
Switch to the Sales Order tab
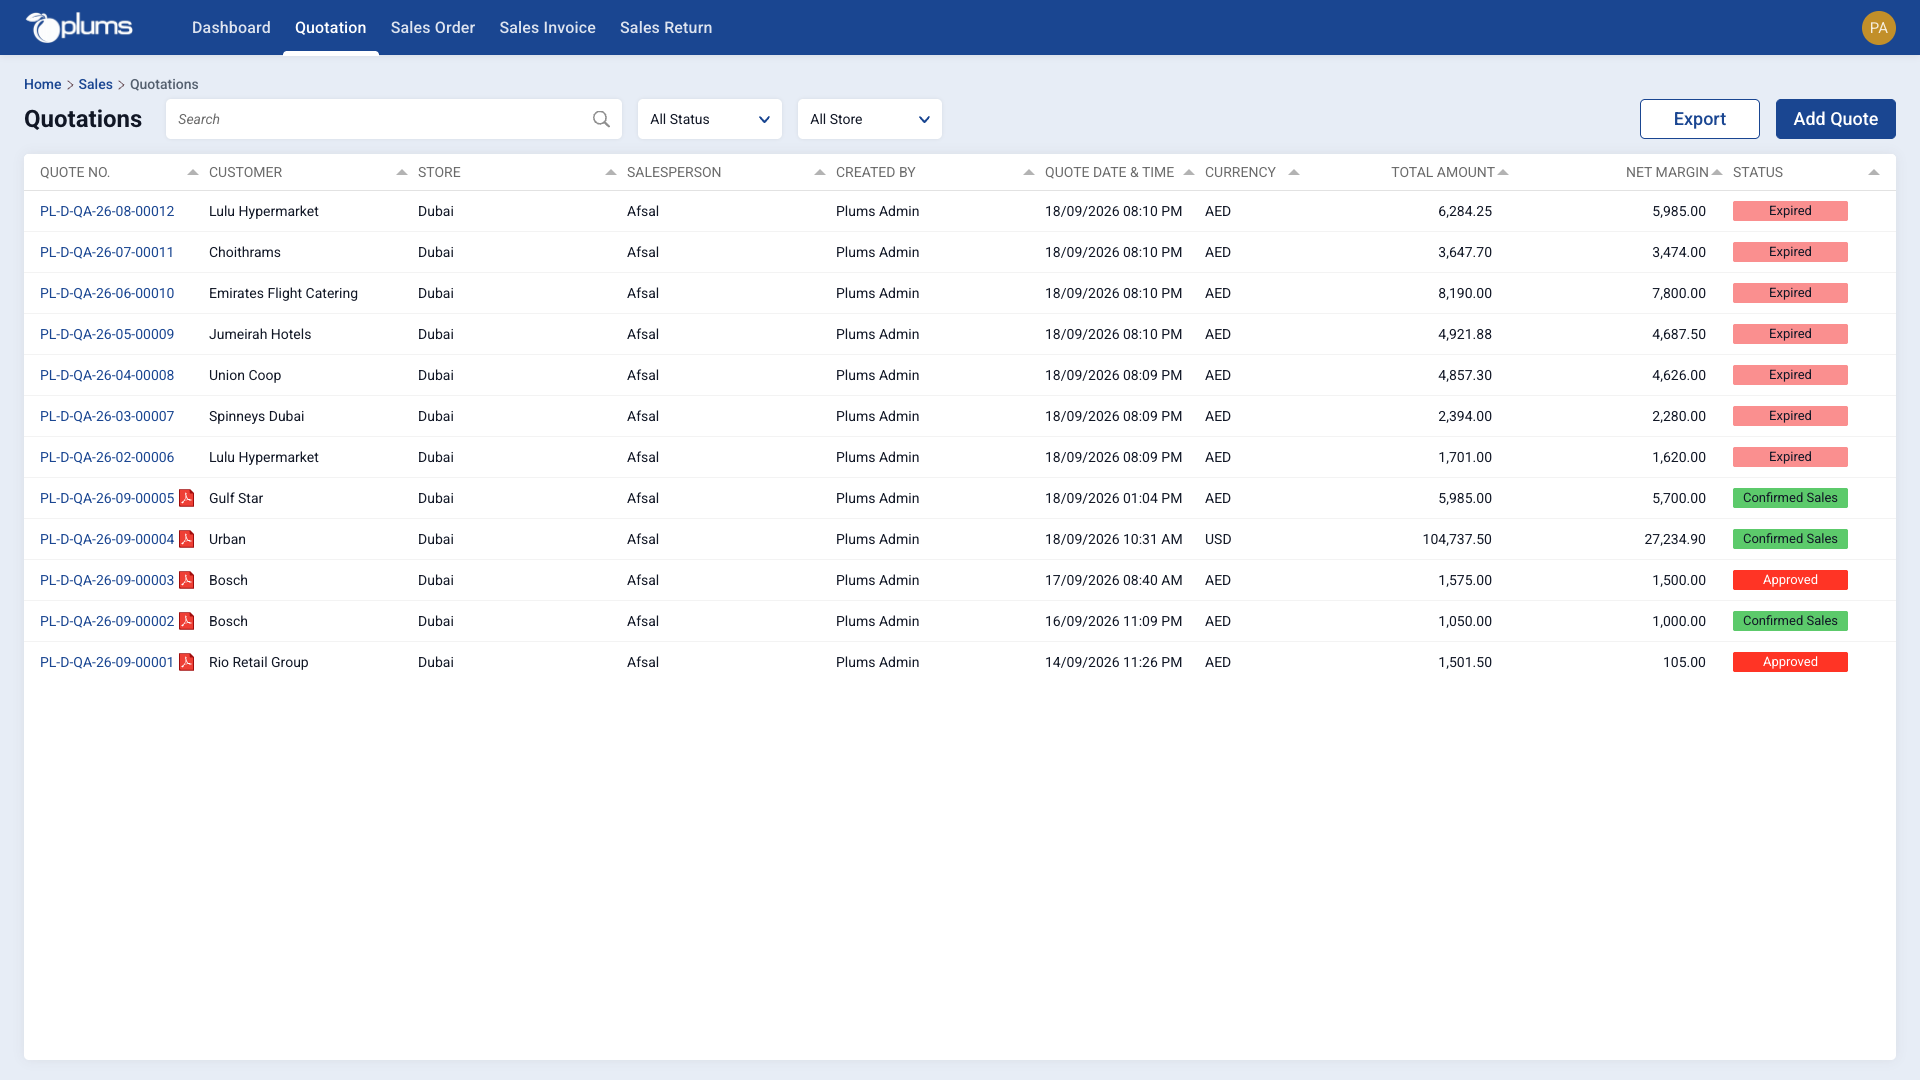(433, 27)
